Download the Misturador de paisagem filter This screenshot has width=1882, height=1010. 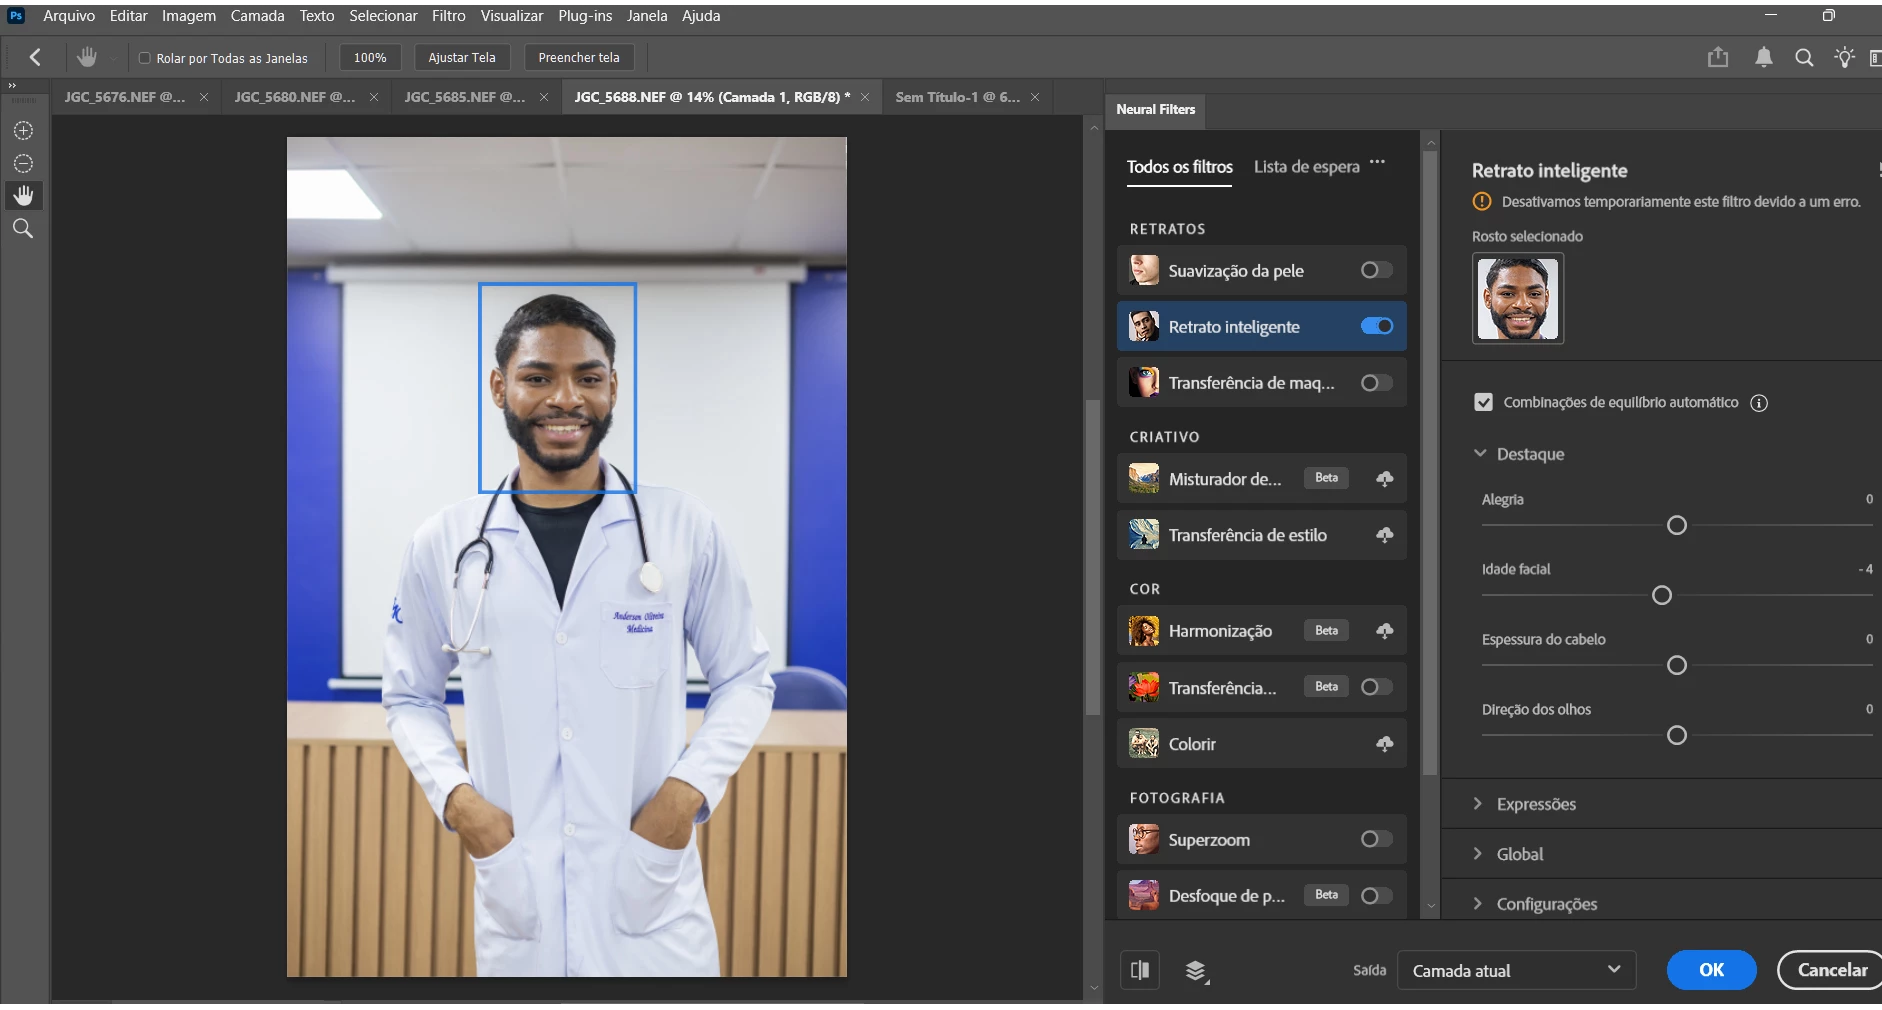(1384, 479)
